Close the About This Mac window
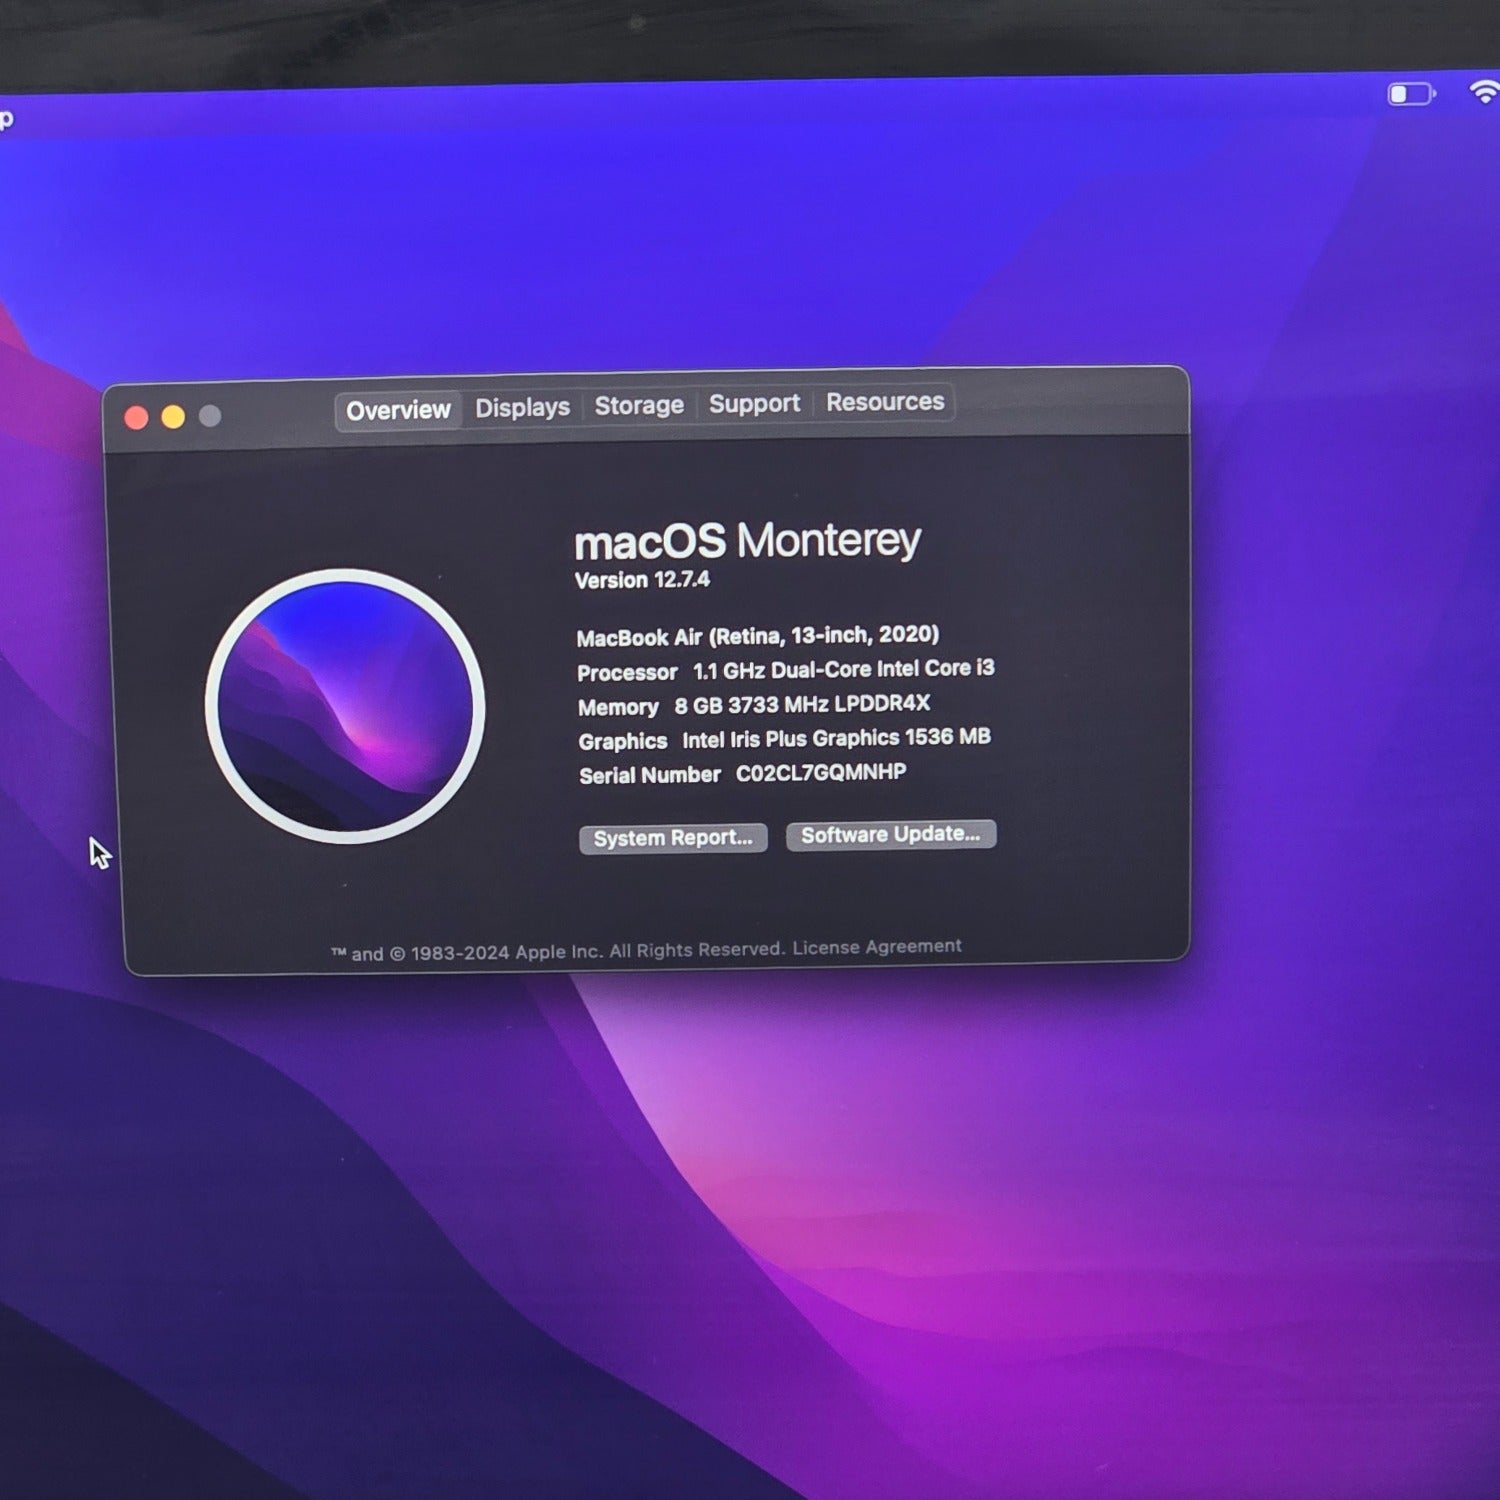 137,418
